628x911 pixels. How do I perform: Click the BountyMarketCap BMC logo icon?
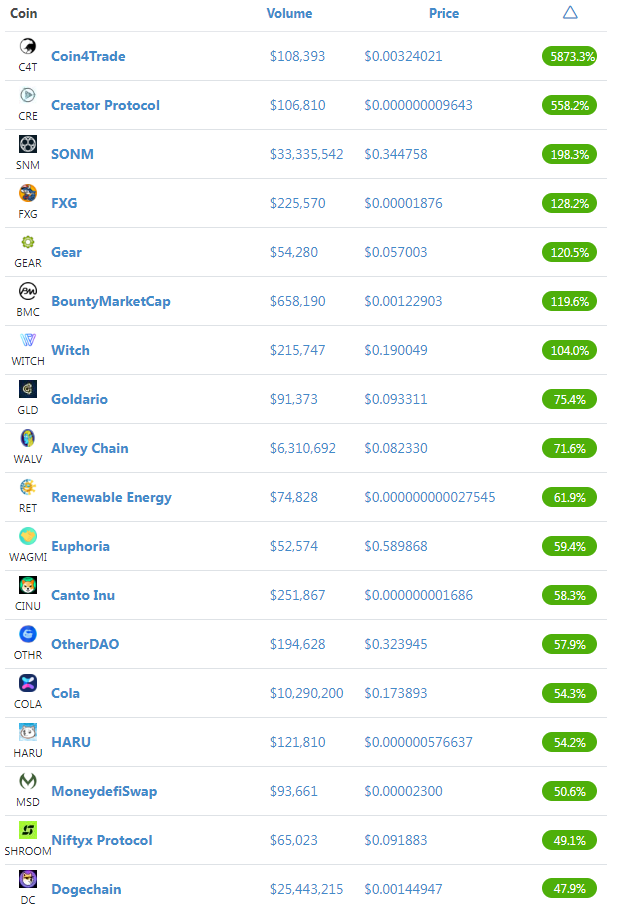28,291
